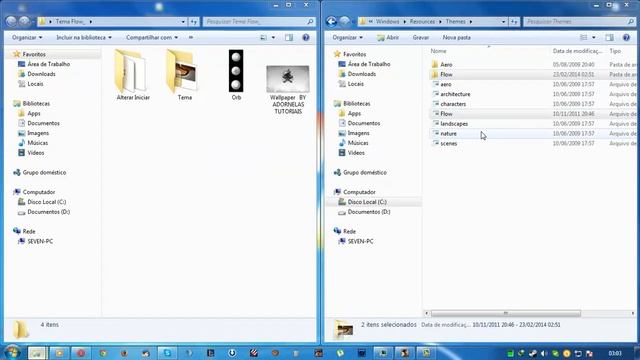Click Skype icon on taskbar
Image resolution: width=640 pixels, height=360 pixels.
pos(167,353)
